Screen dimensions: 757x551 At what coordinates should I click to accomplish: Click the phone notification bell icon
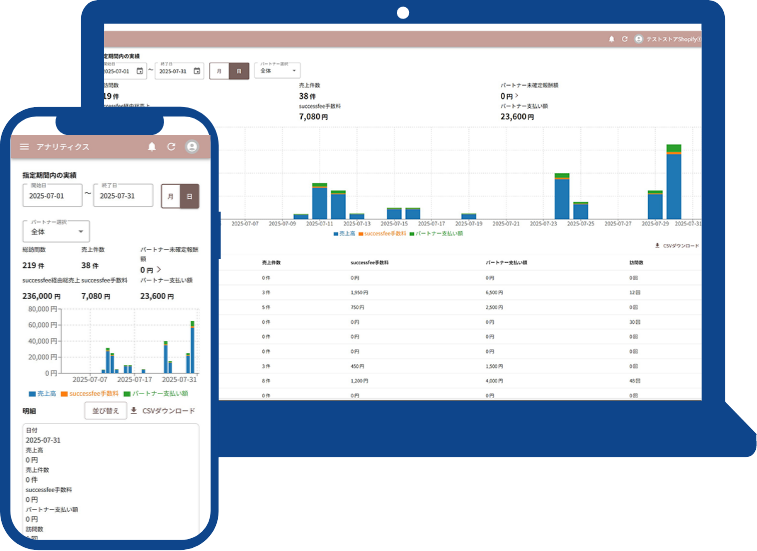point(152,147)
